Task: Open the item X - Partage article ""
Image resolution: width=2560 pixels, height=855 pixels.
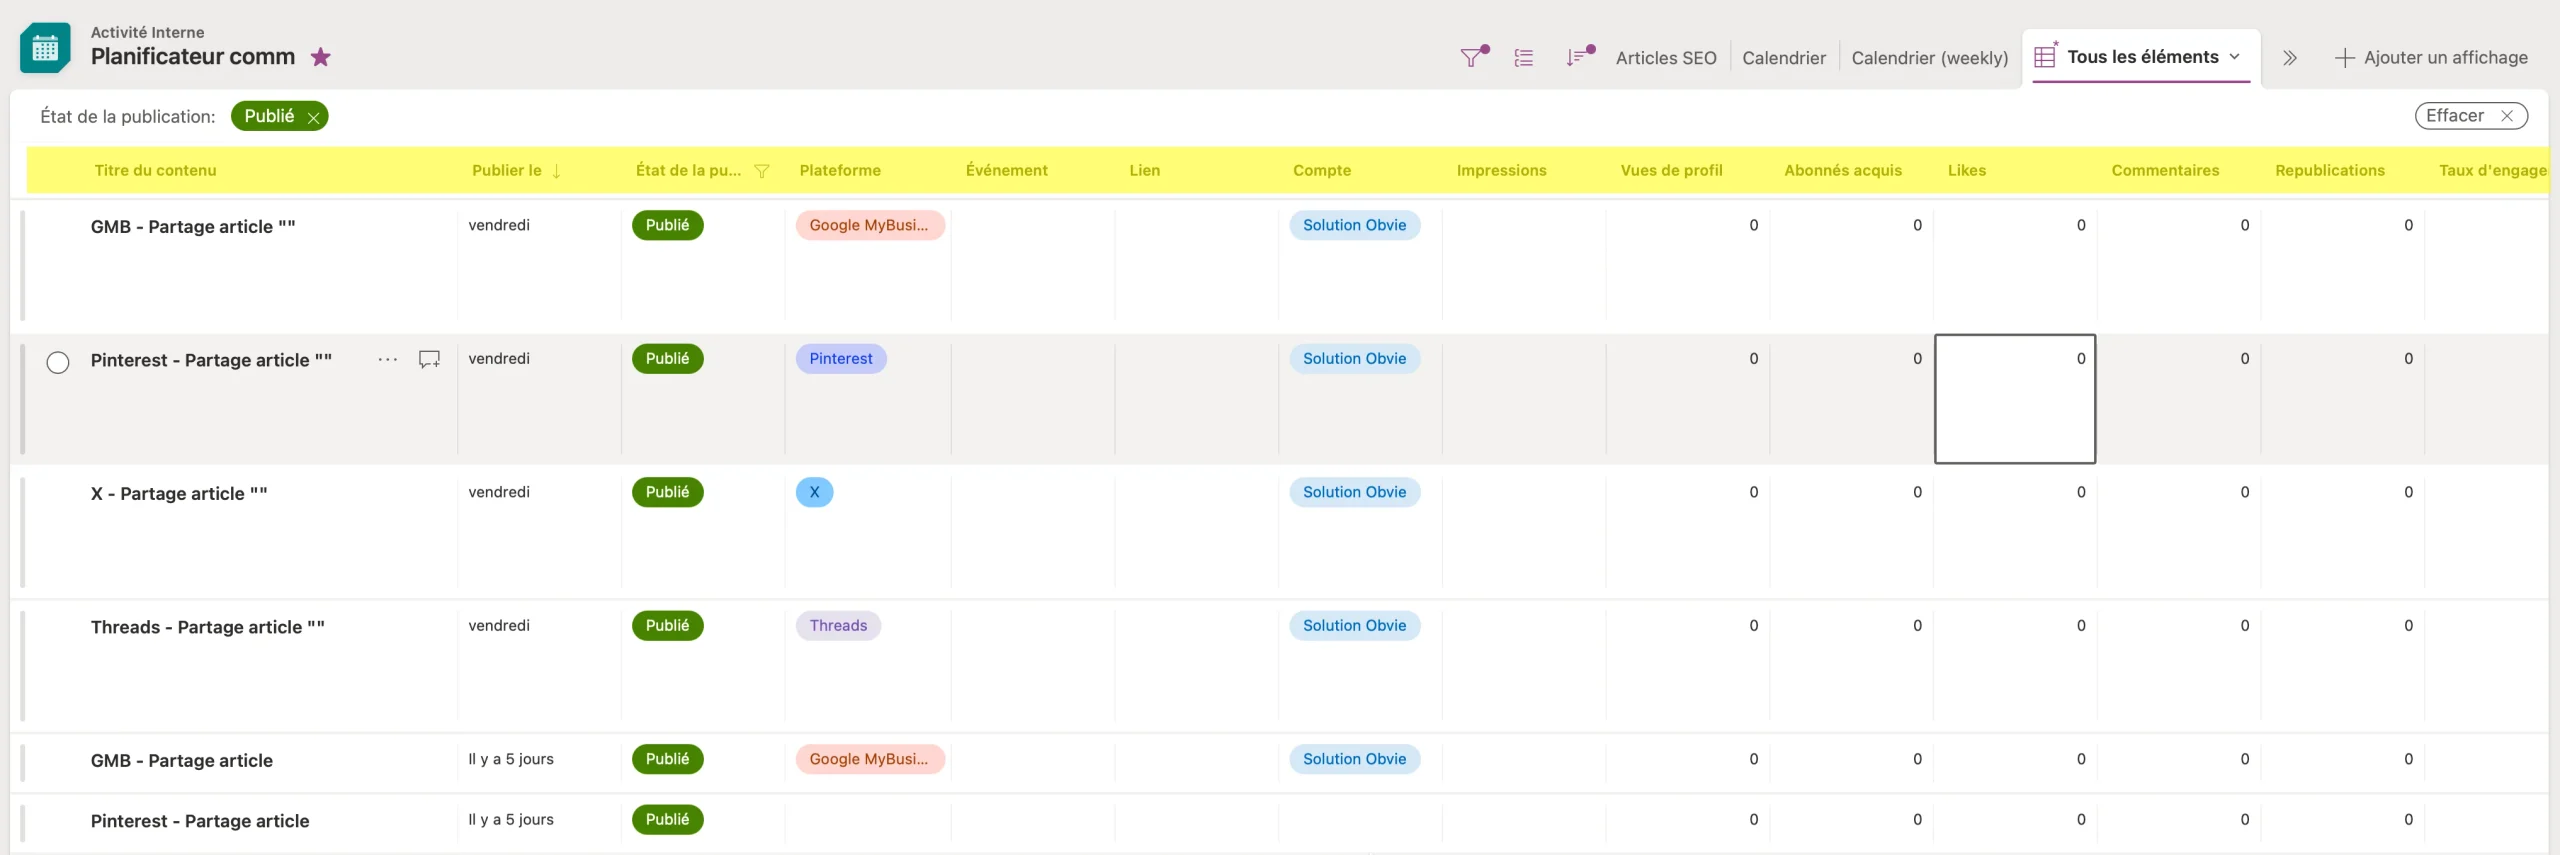Action: (x=179, y=494)
